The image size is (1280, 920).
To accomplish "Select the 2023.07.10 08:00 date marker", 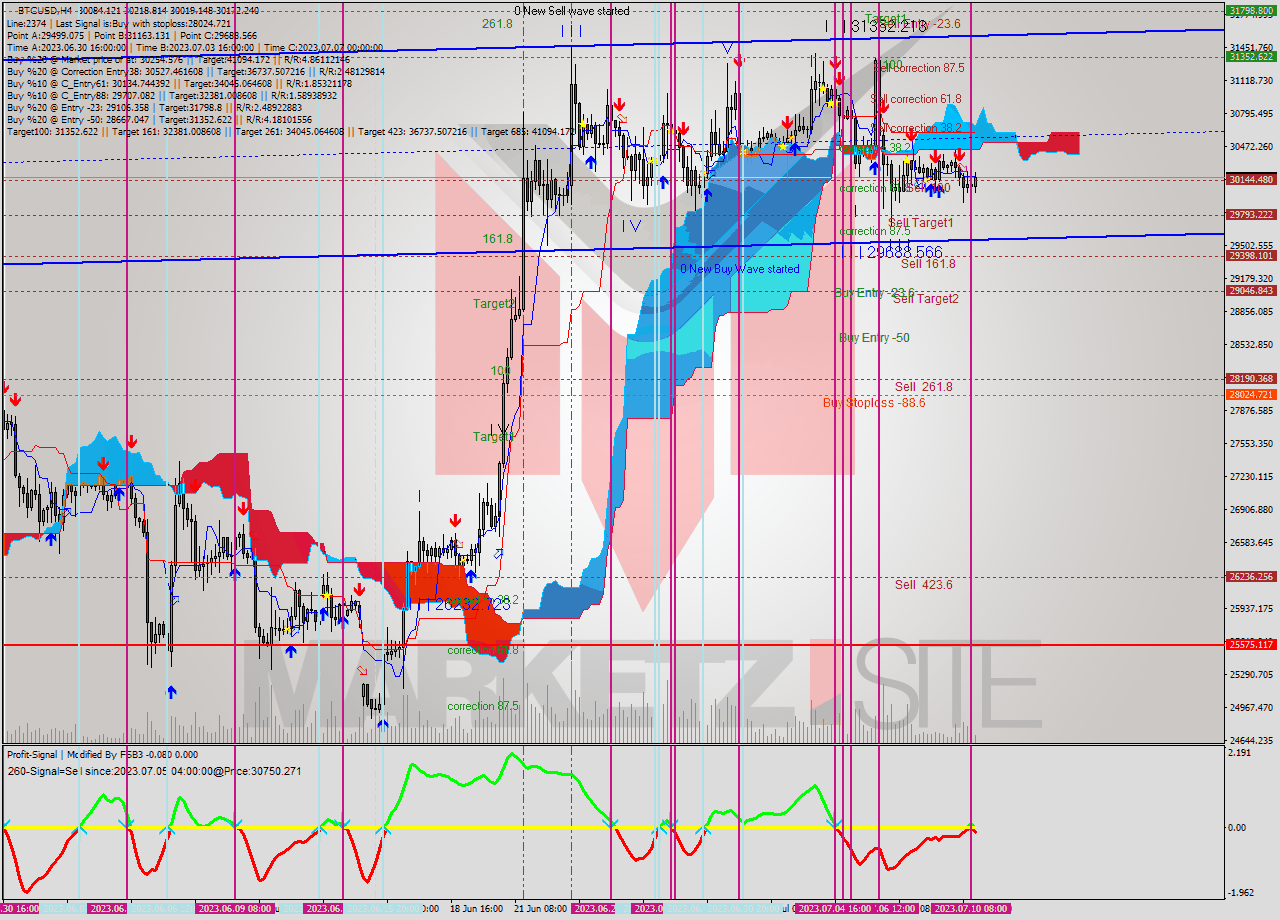I will [970, 908].
